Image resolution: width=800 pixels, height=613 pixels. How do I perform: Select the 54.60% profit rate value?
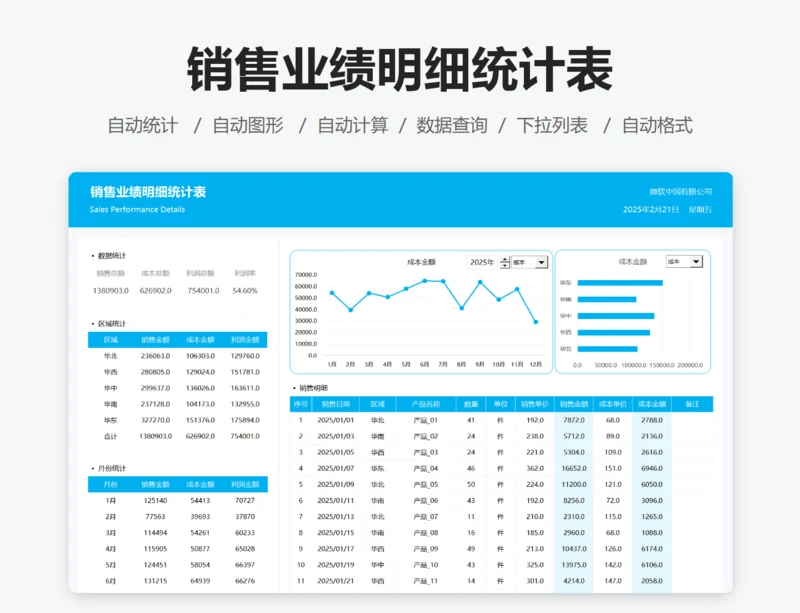pyautogui.click(x=245, y=290)
